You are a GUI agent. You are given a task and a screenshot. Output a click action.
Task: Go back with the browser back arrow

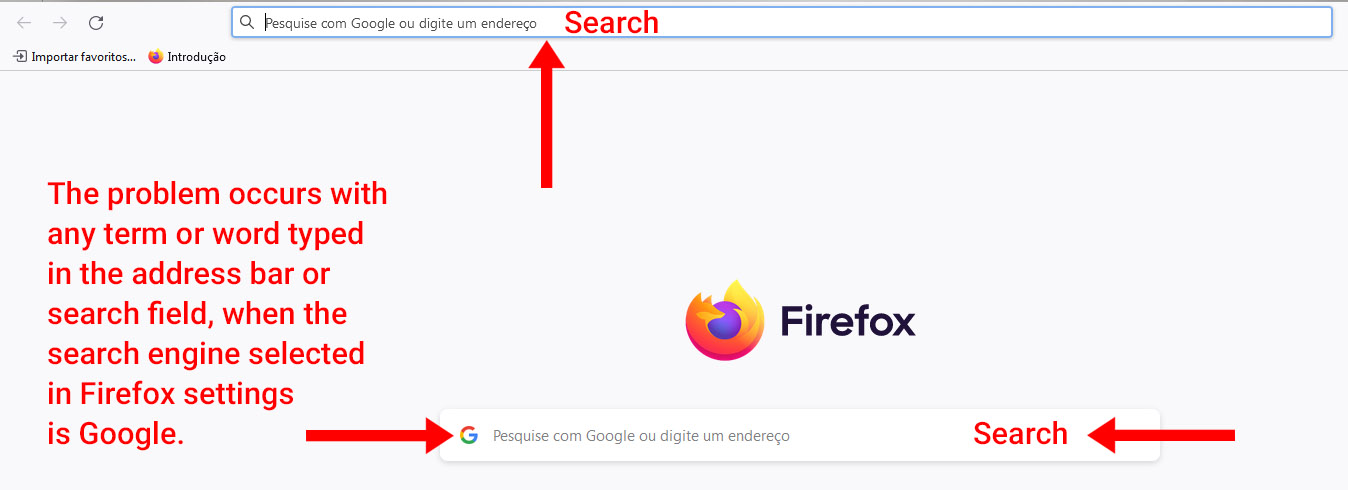24,22
